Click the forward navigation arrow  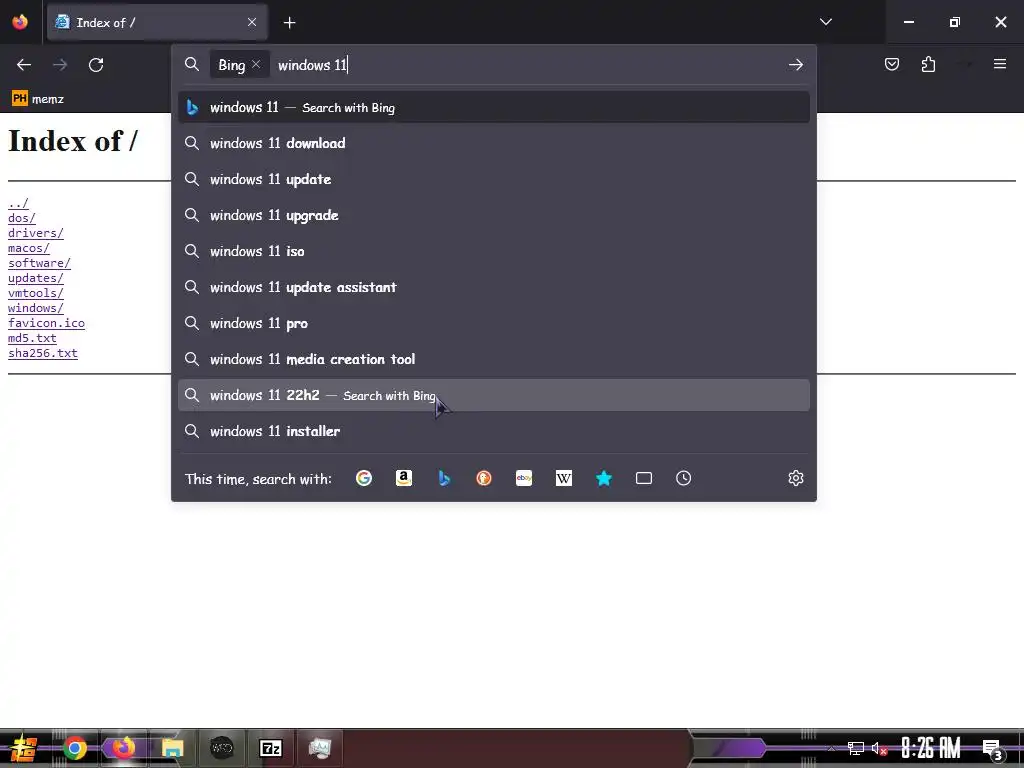pos(60,65)
